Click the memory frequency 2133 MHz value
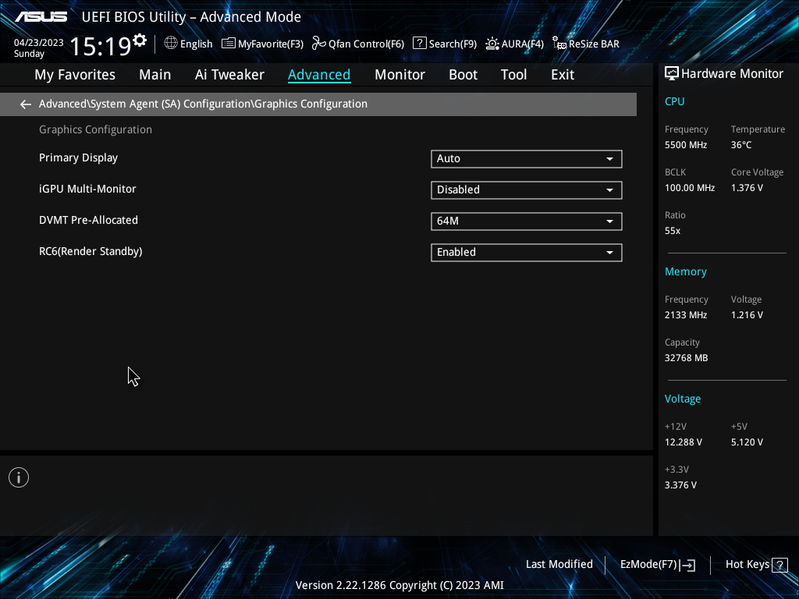This screenshot has height=599, width=799. (685, 315)
